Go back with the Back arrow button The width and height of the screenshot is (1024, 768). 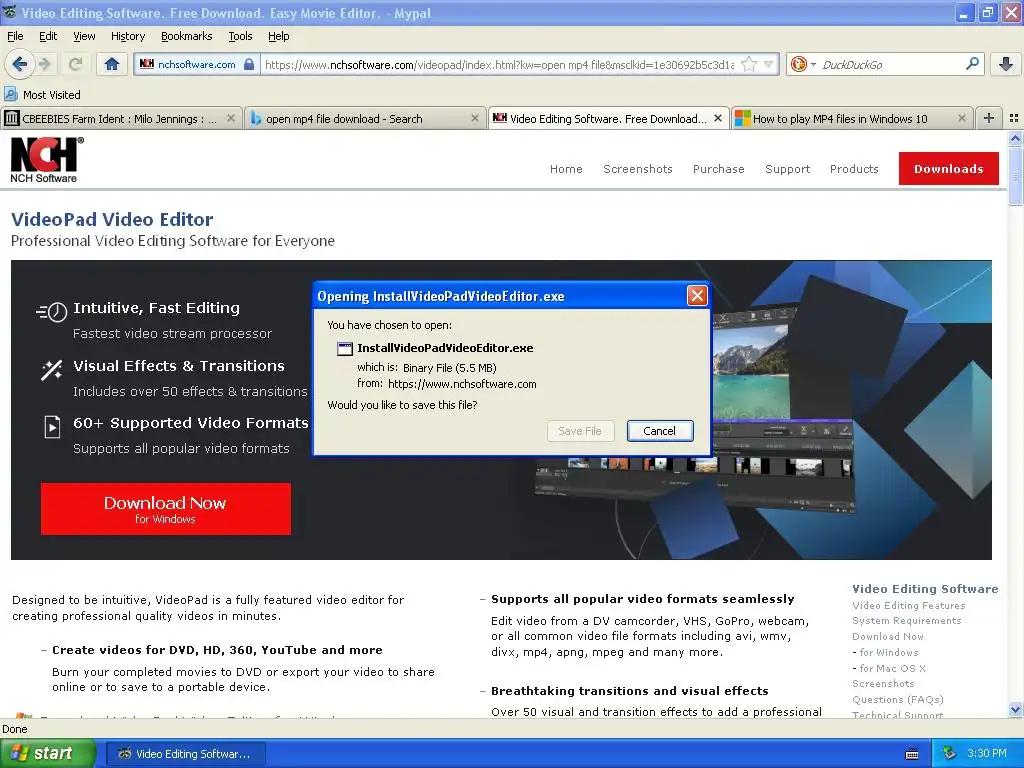pos(19,64)
